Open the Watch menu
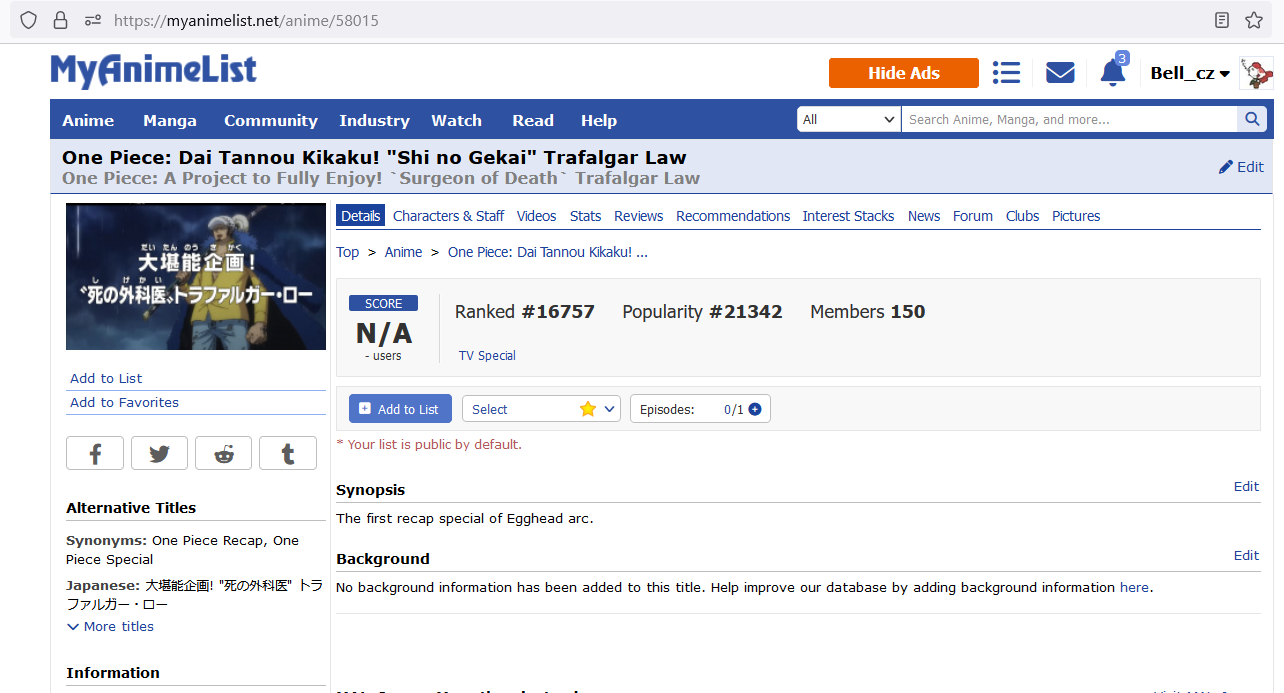 pyautogui.click(x=456, y=120)
